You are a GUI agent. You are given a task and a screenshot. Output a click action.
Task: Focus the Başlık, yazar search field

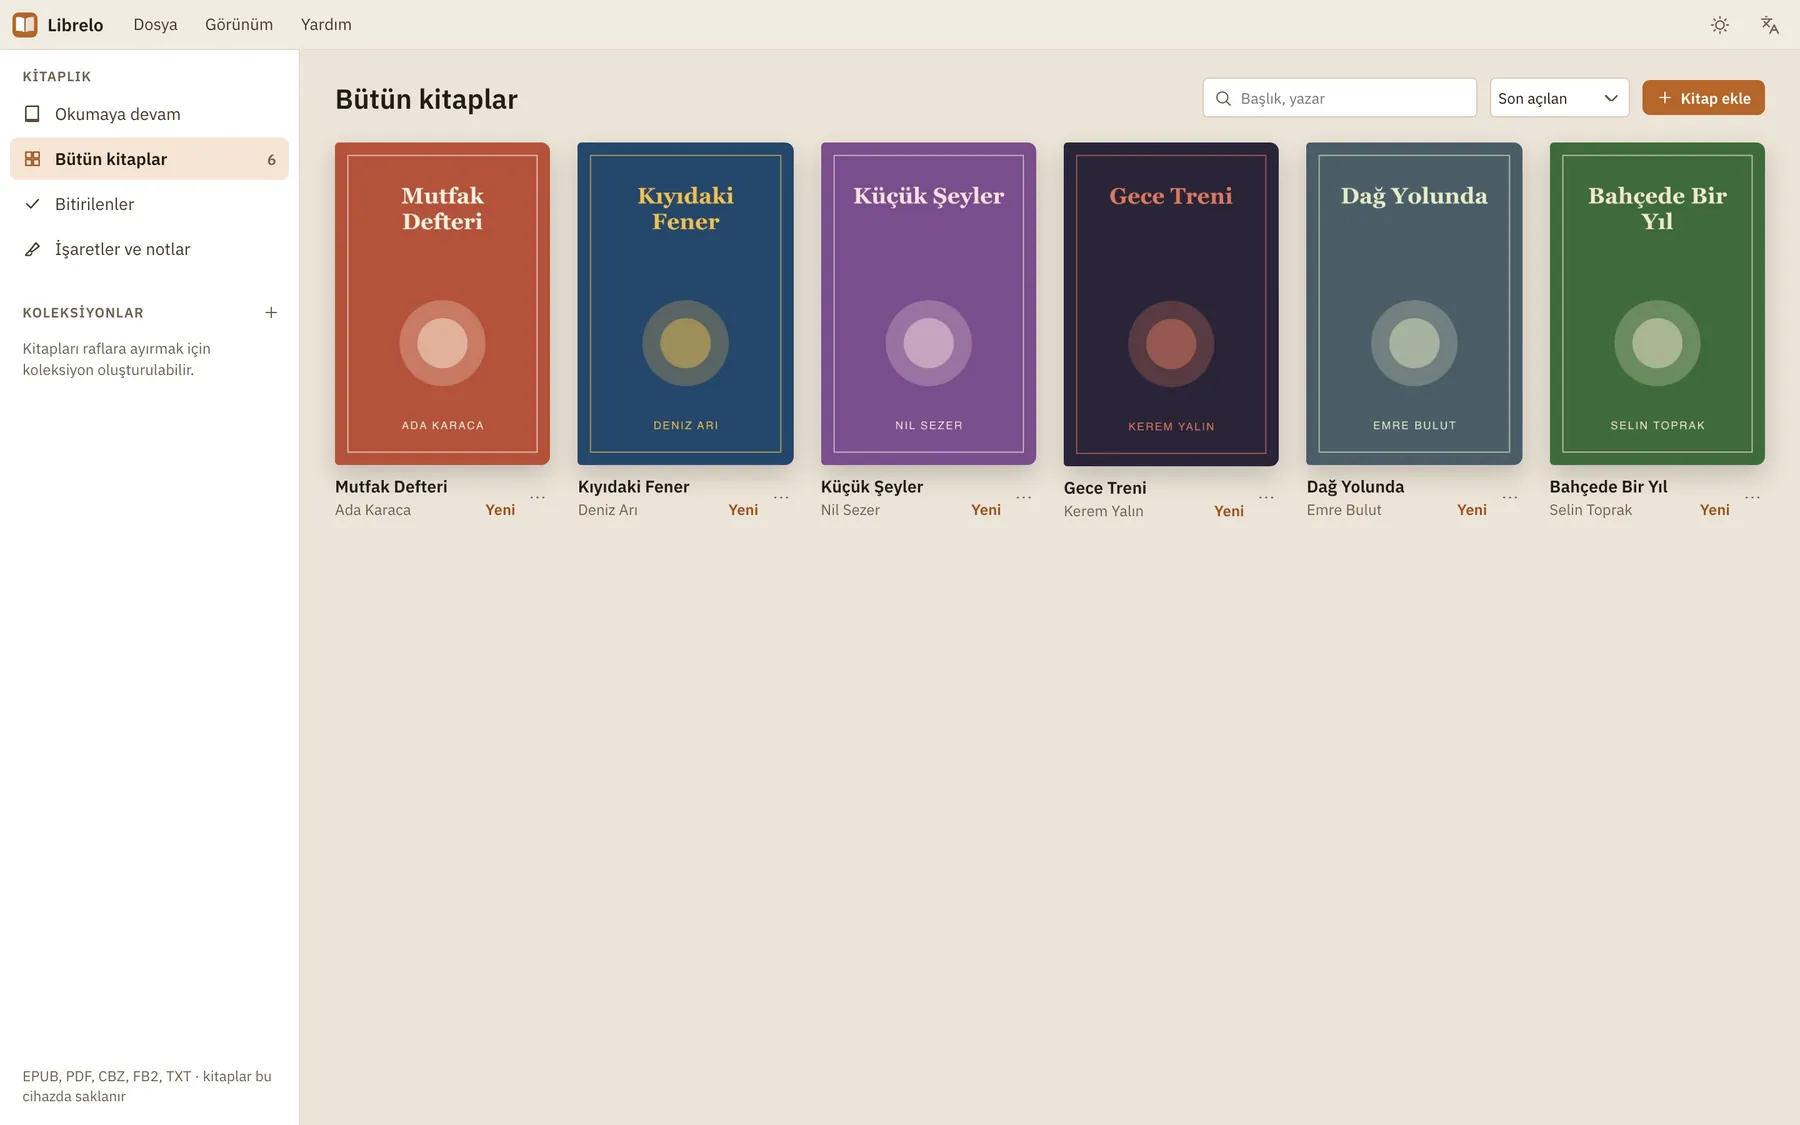[1340, 98]
